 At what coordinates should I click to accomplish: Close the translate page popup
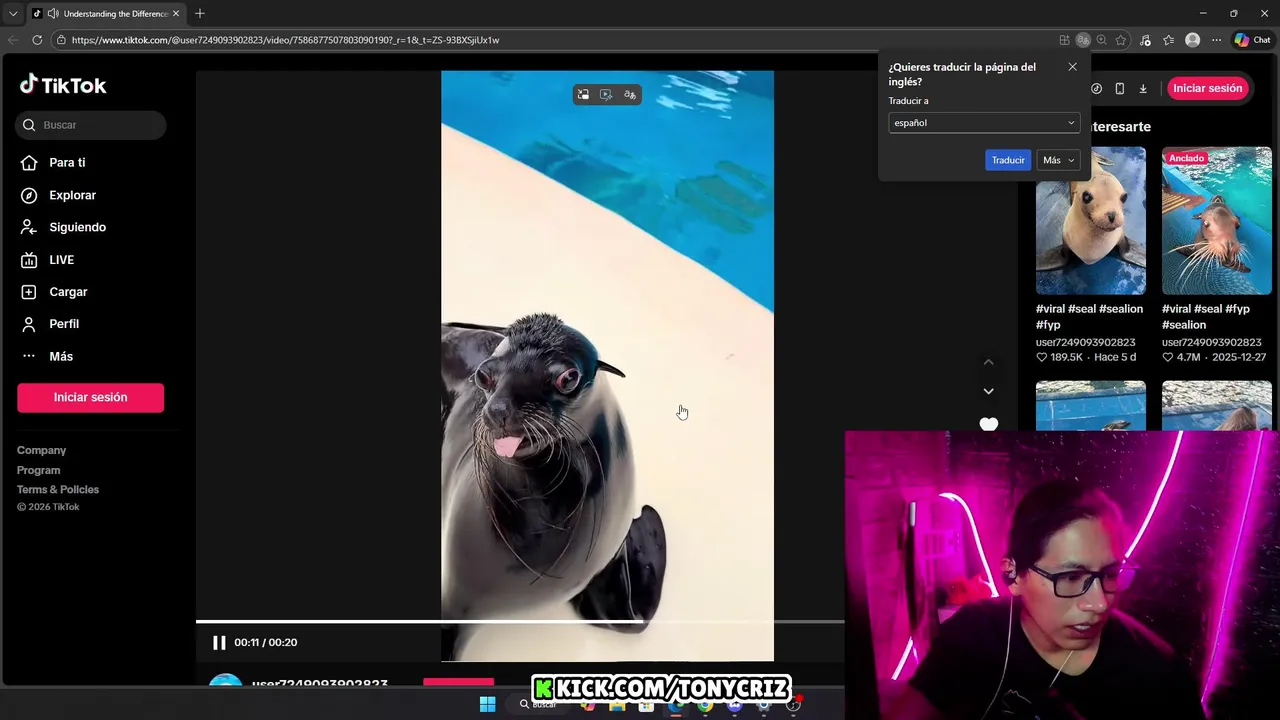coord(1072,67)
